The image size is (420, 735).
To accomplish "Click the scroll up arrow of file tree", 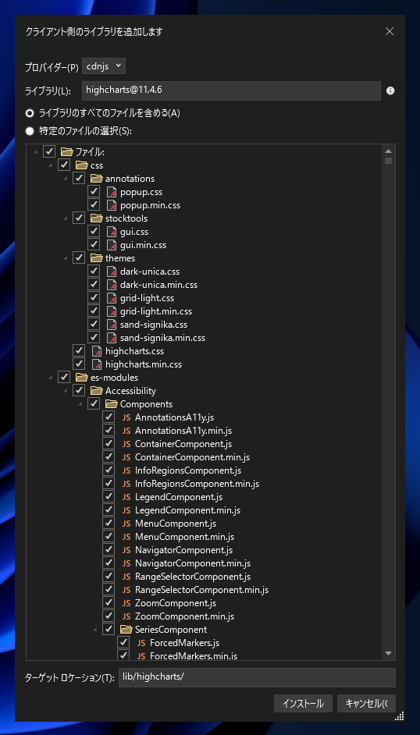I will (388, 151).
